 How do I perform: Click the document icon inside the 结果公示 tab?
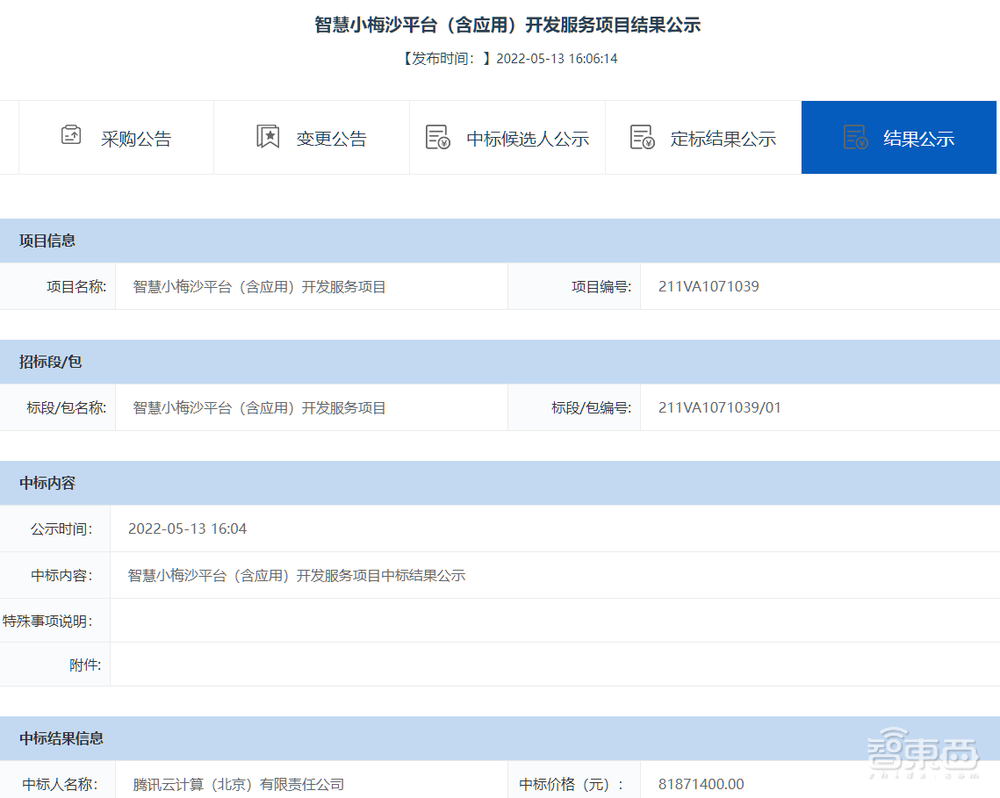(853, 137)
